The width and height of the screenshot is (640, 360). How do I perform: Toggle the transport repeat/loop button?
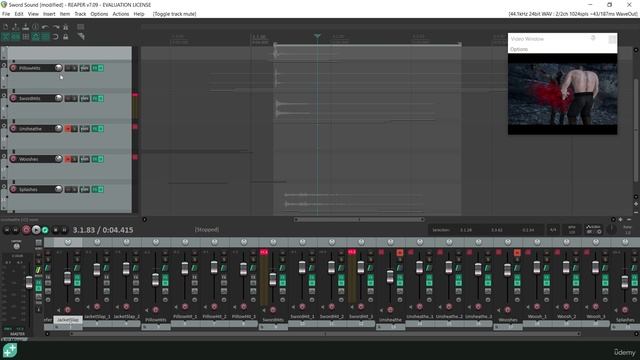[45, 230]
